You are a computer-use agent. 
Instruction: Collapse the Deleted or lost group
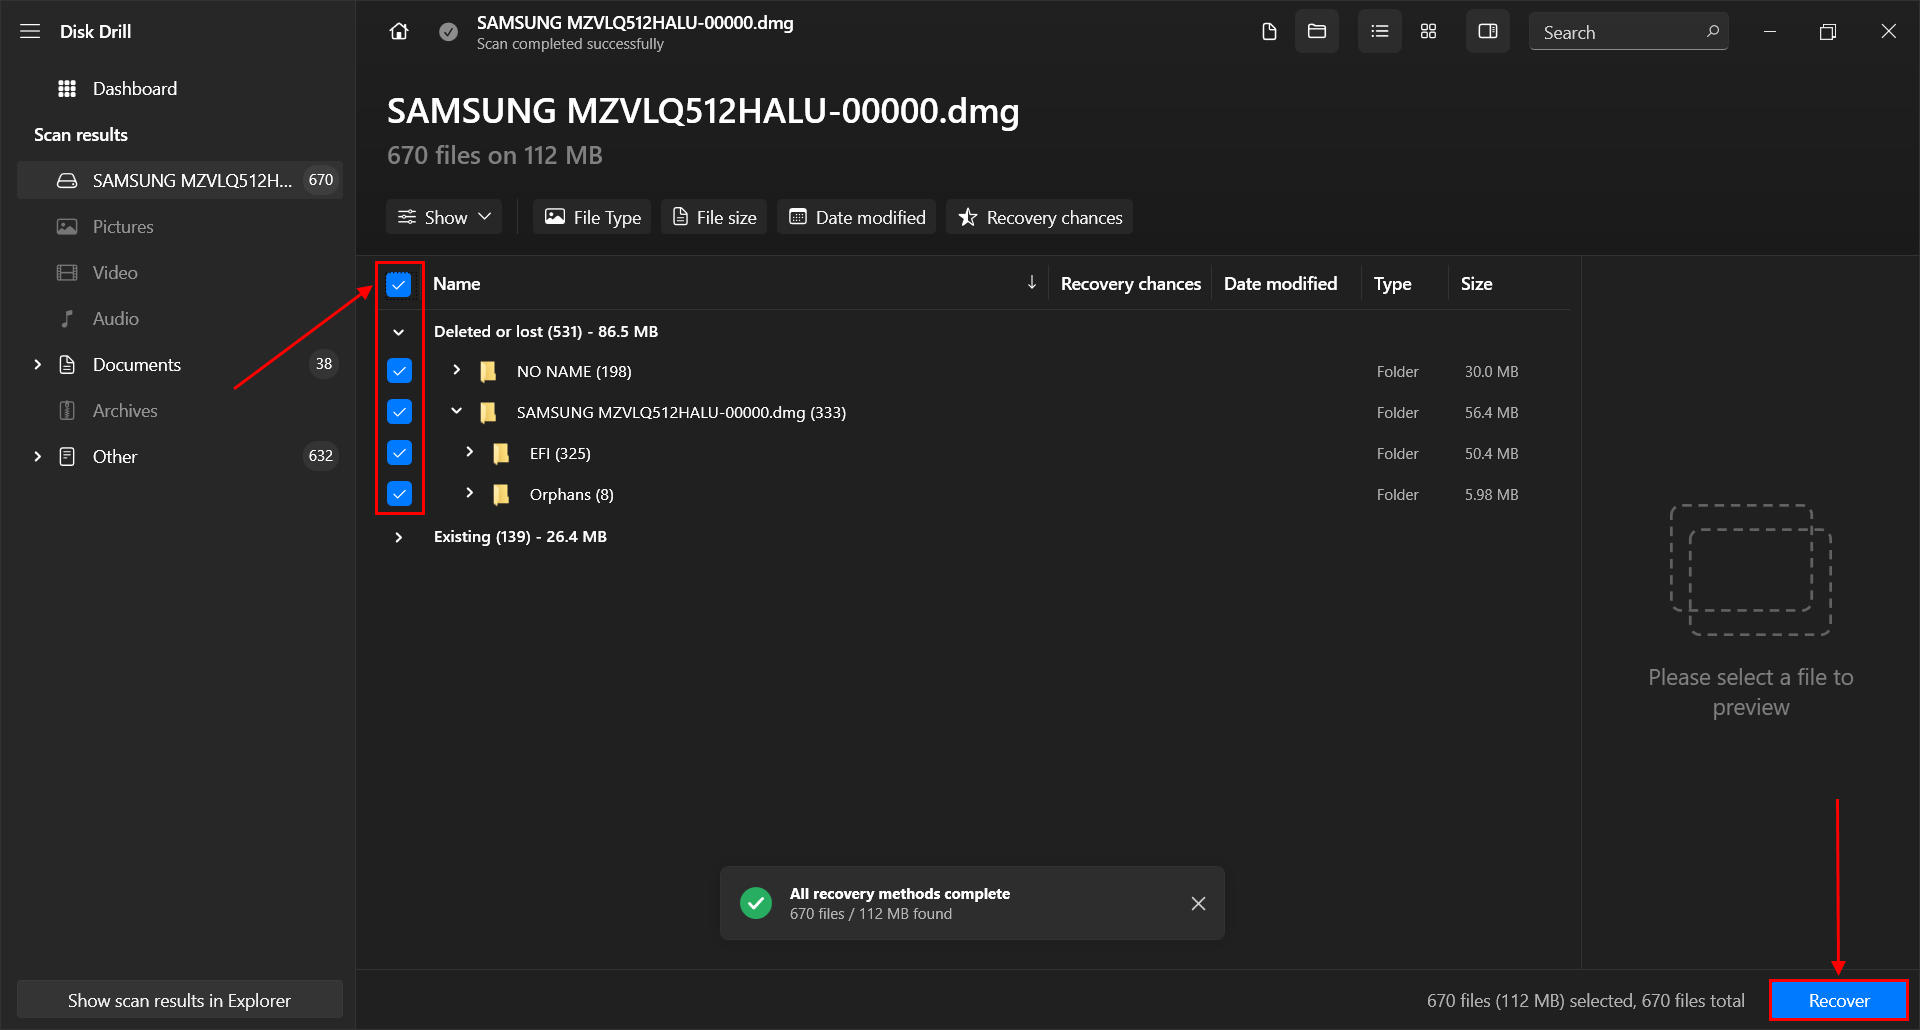(x=399, y=332)
